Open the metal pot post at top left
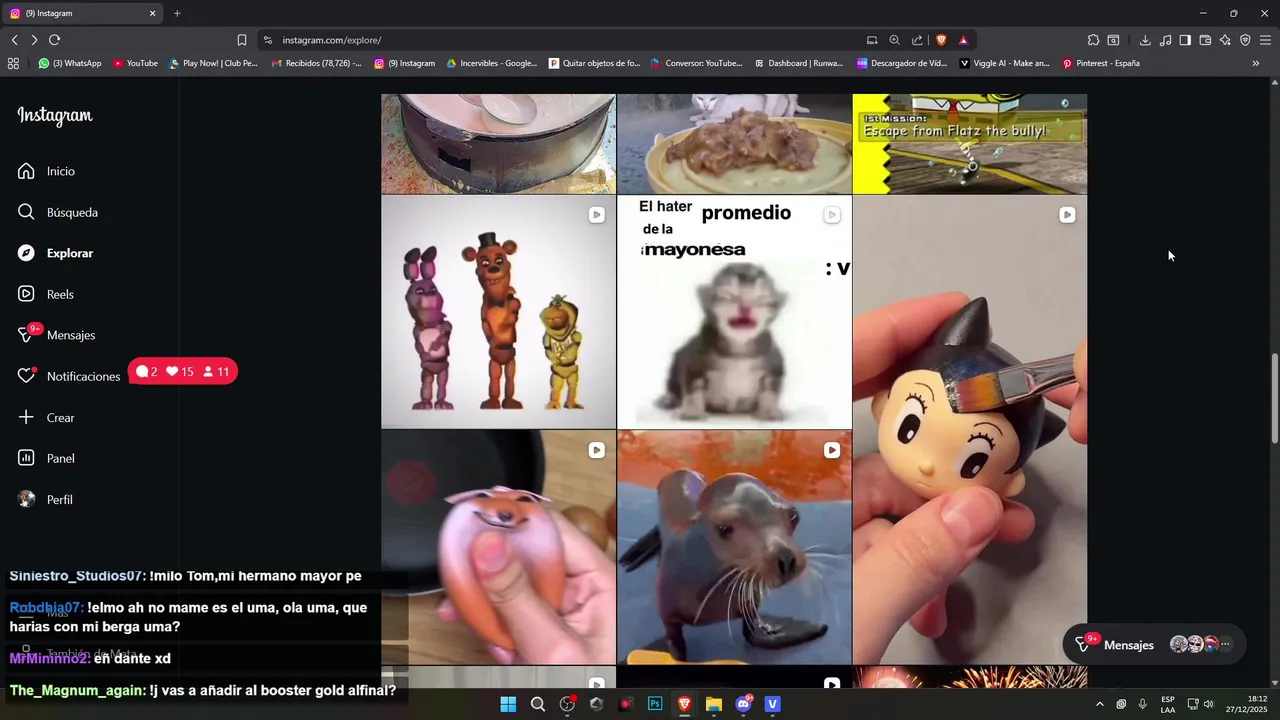Viewport: 1280px width, 720px height. coord(498,144)
